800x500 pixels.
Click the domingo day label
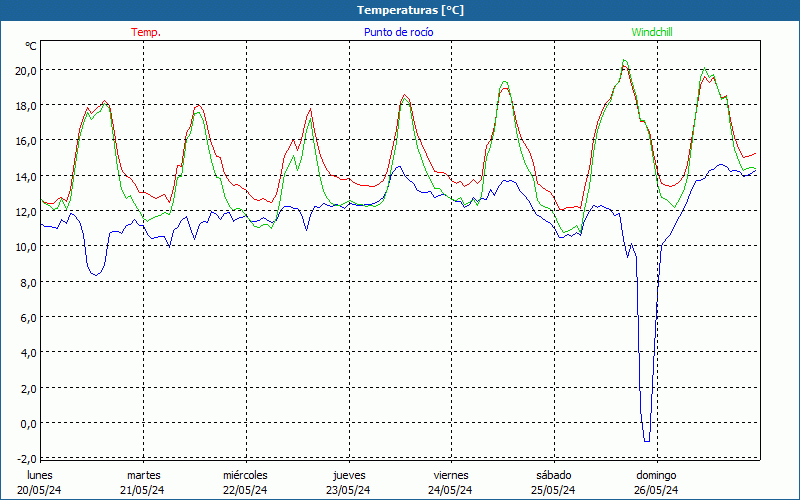coord(656,475)
